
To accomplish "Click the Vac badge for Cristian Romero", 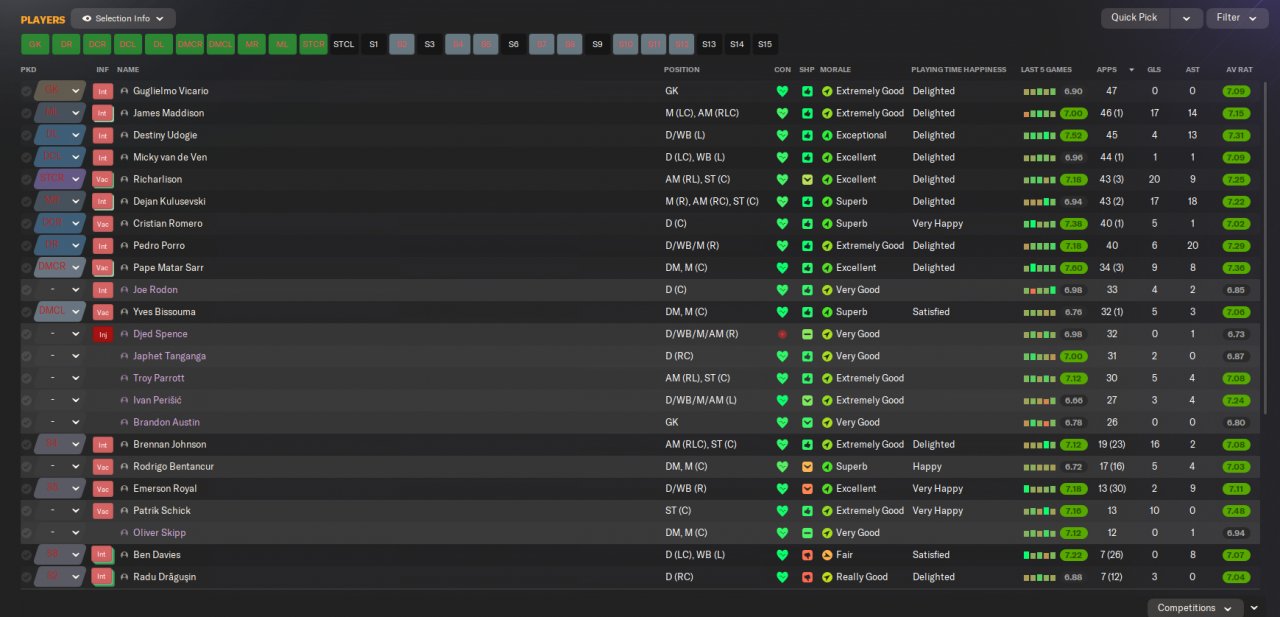I will (x=102, y=224).
